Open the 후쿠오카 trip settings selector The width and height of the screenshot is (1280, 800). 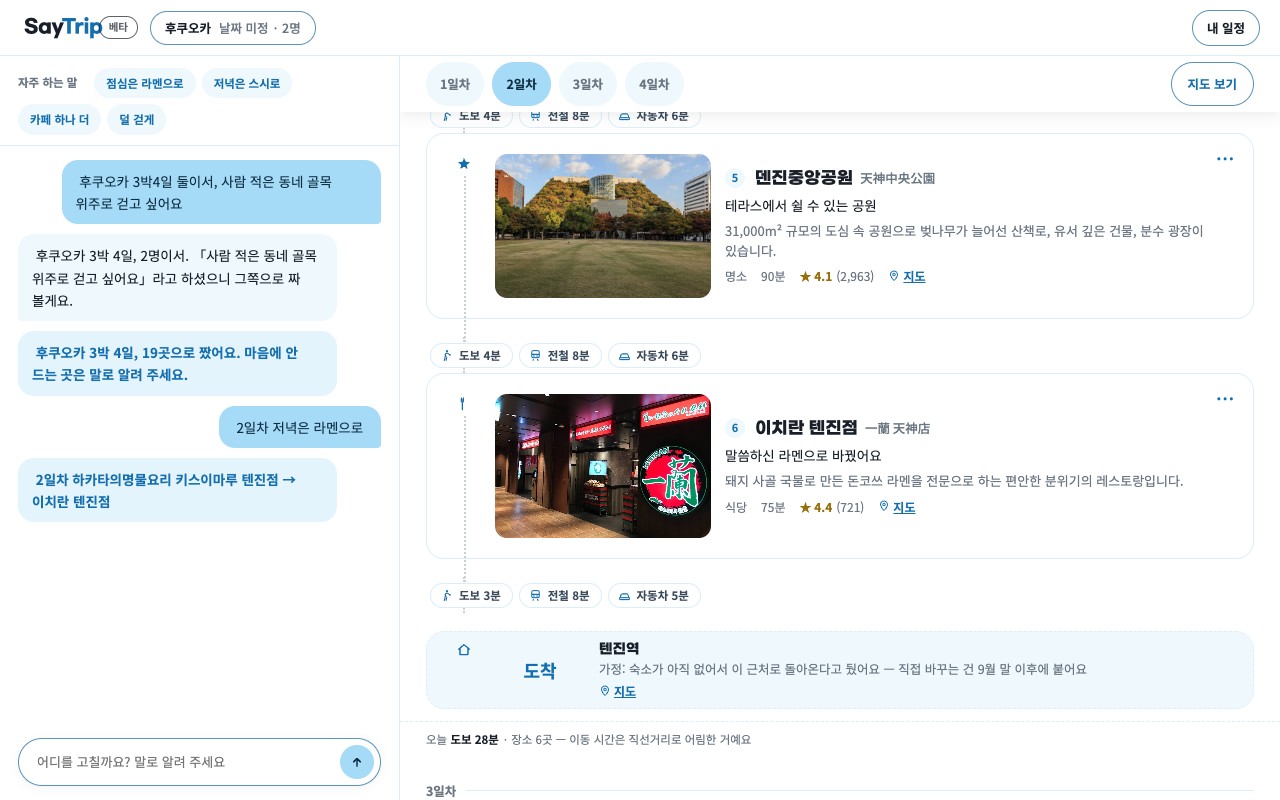pos(233,28)
